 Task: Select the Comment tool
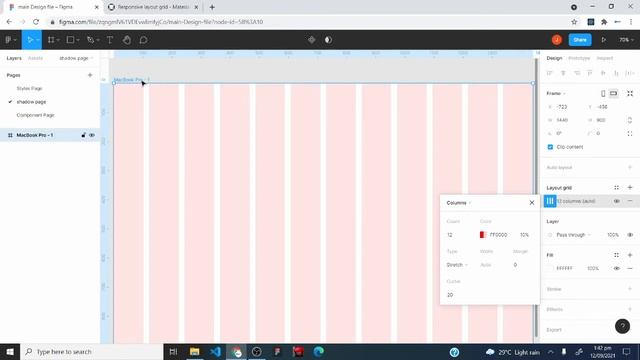(143, 40)
